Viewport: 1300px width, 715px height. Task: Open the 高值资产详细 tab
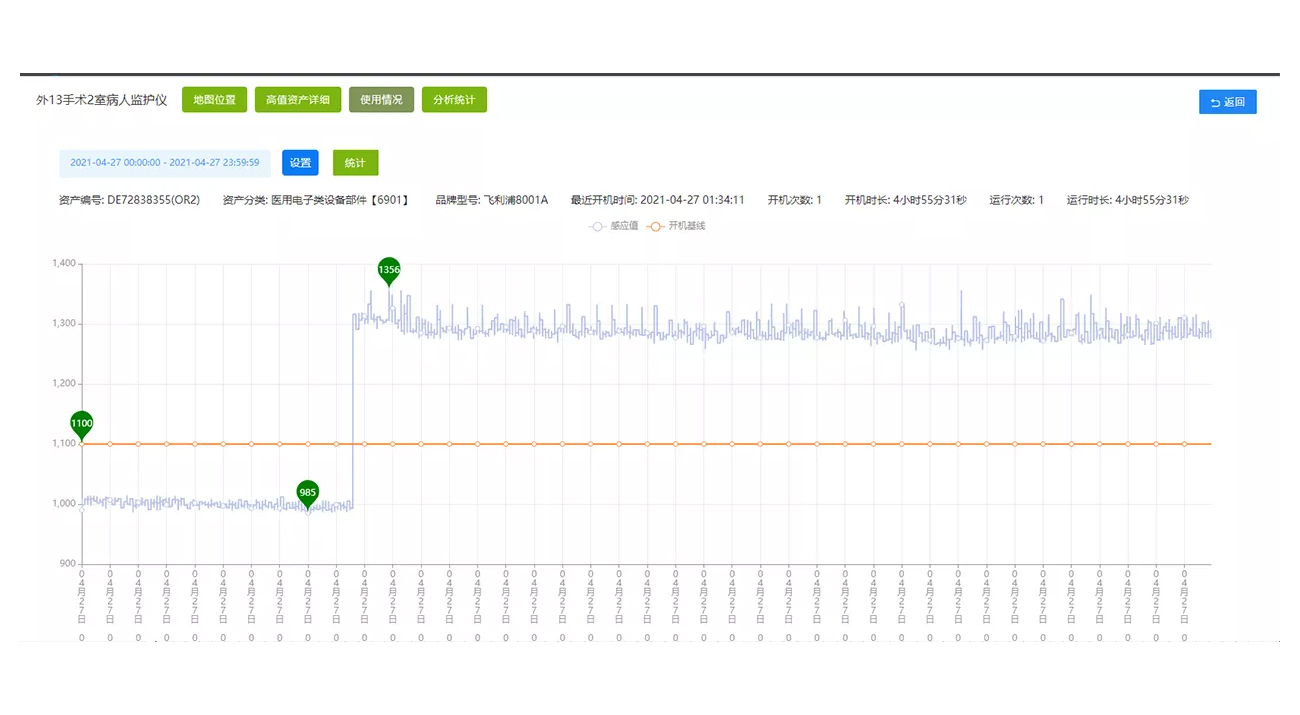click(298, 100)
